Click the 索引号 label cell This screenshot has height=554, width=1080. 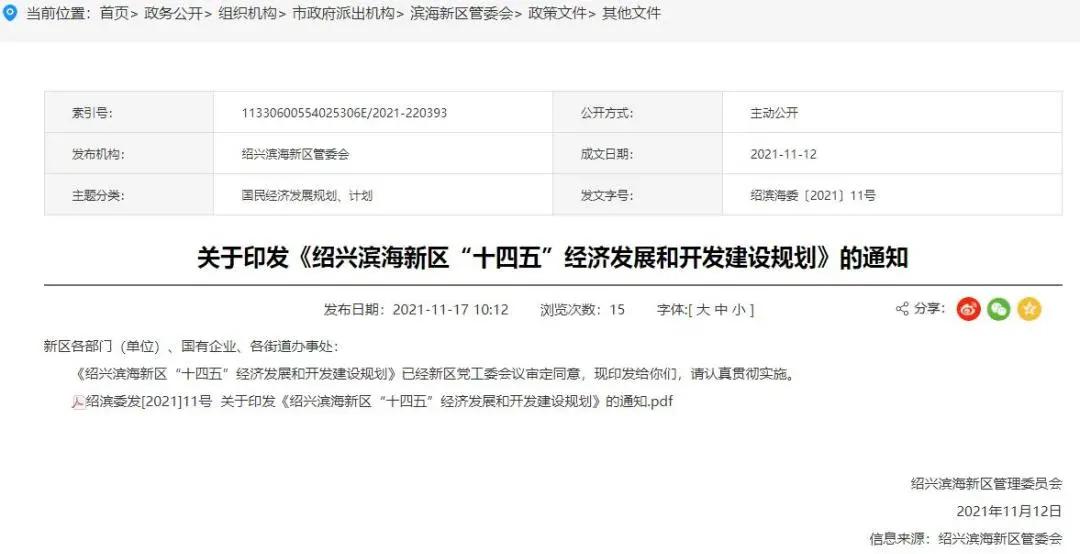(129, 112)
